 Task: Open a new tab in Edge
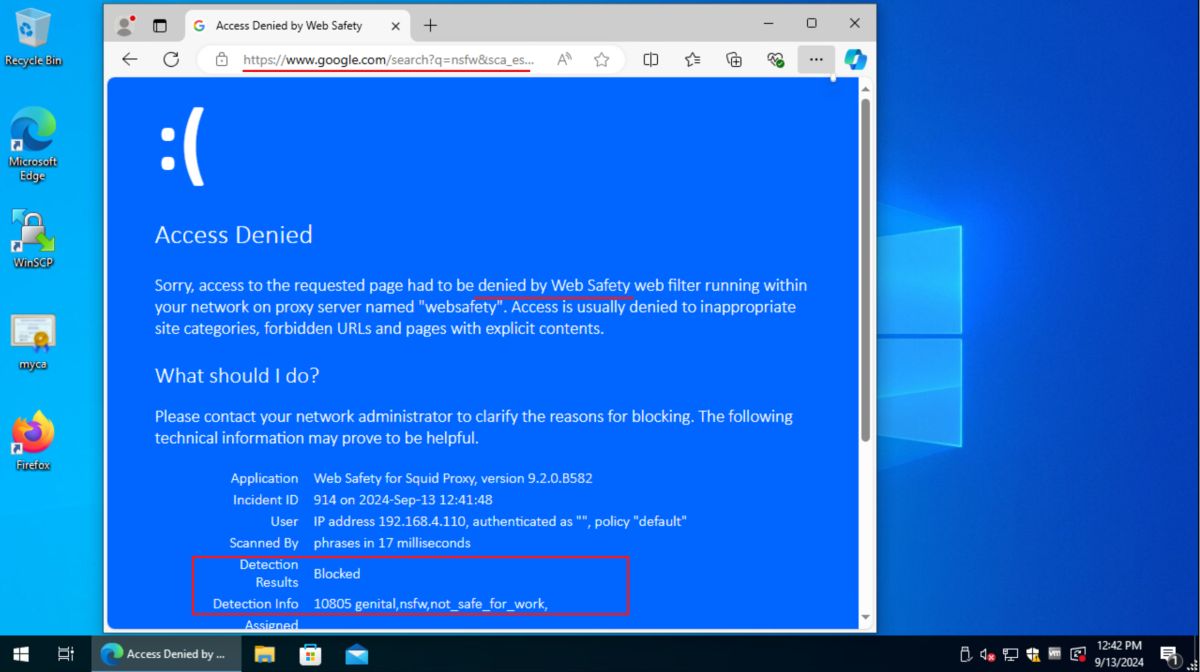click(431, 25)
